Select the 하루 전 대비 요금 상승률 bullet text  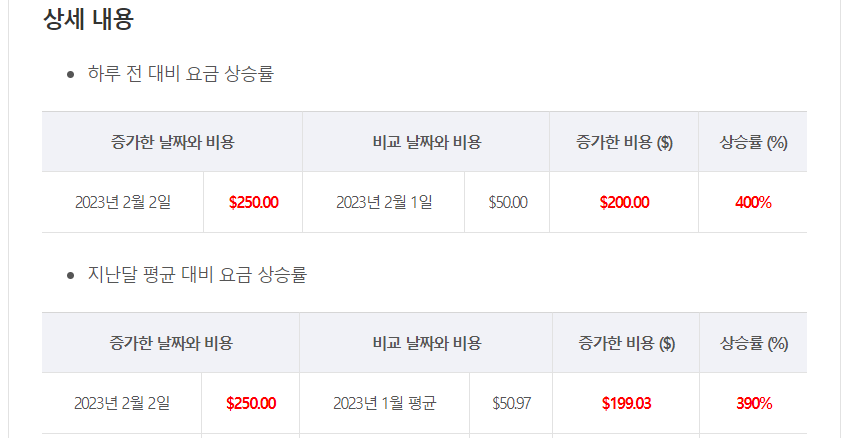[181, 73]
